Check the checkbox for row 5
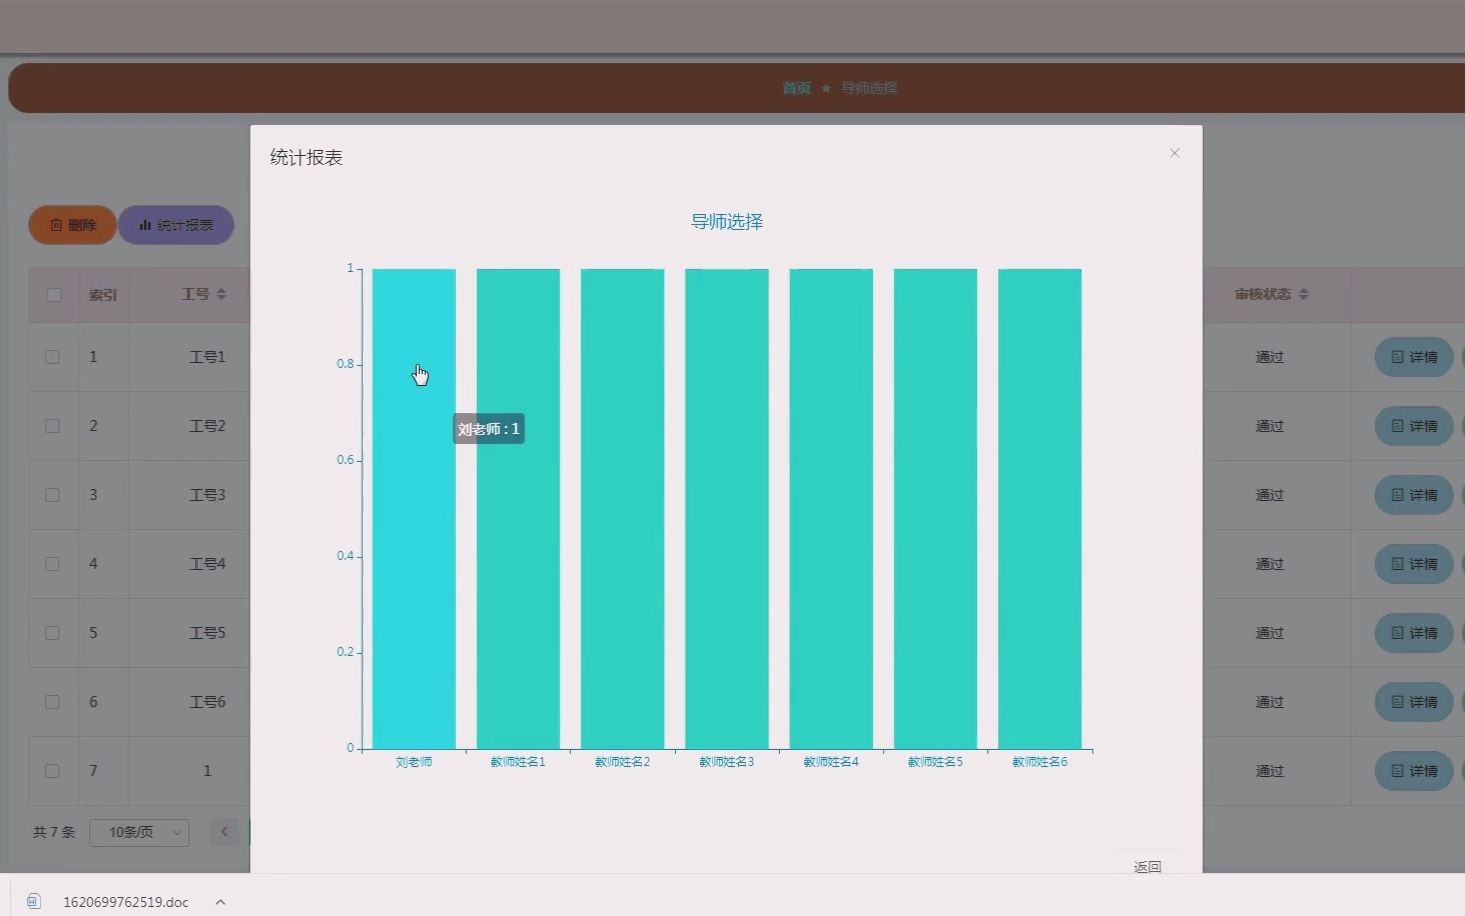 (52, 633)
